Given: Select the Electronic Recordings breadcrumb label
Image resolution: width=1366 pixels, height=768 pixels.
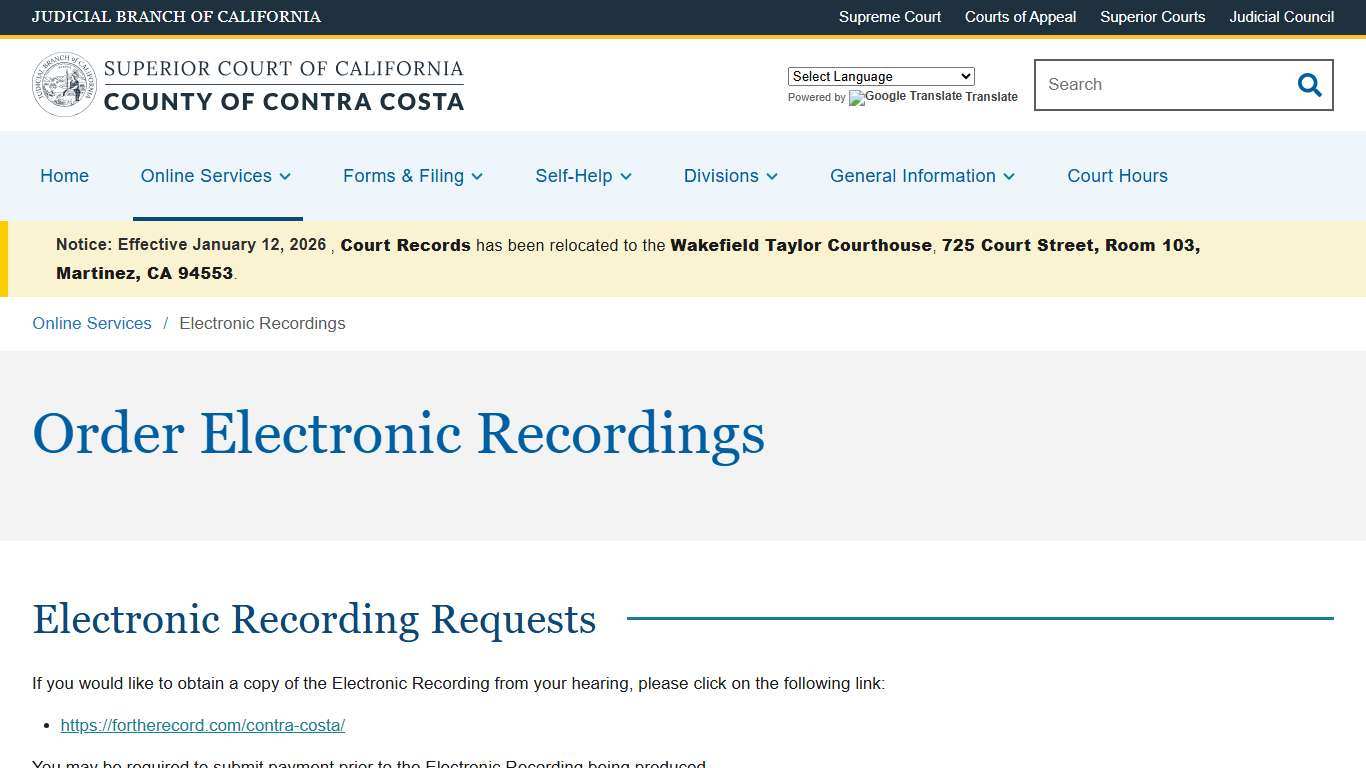Looking at the screenshot, I should coord(262,323).
